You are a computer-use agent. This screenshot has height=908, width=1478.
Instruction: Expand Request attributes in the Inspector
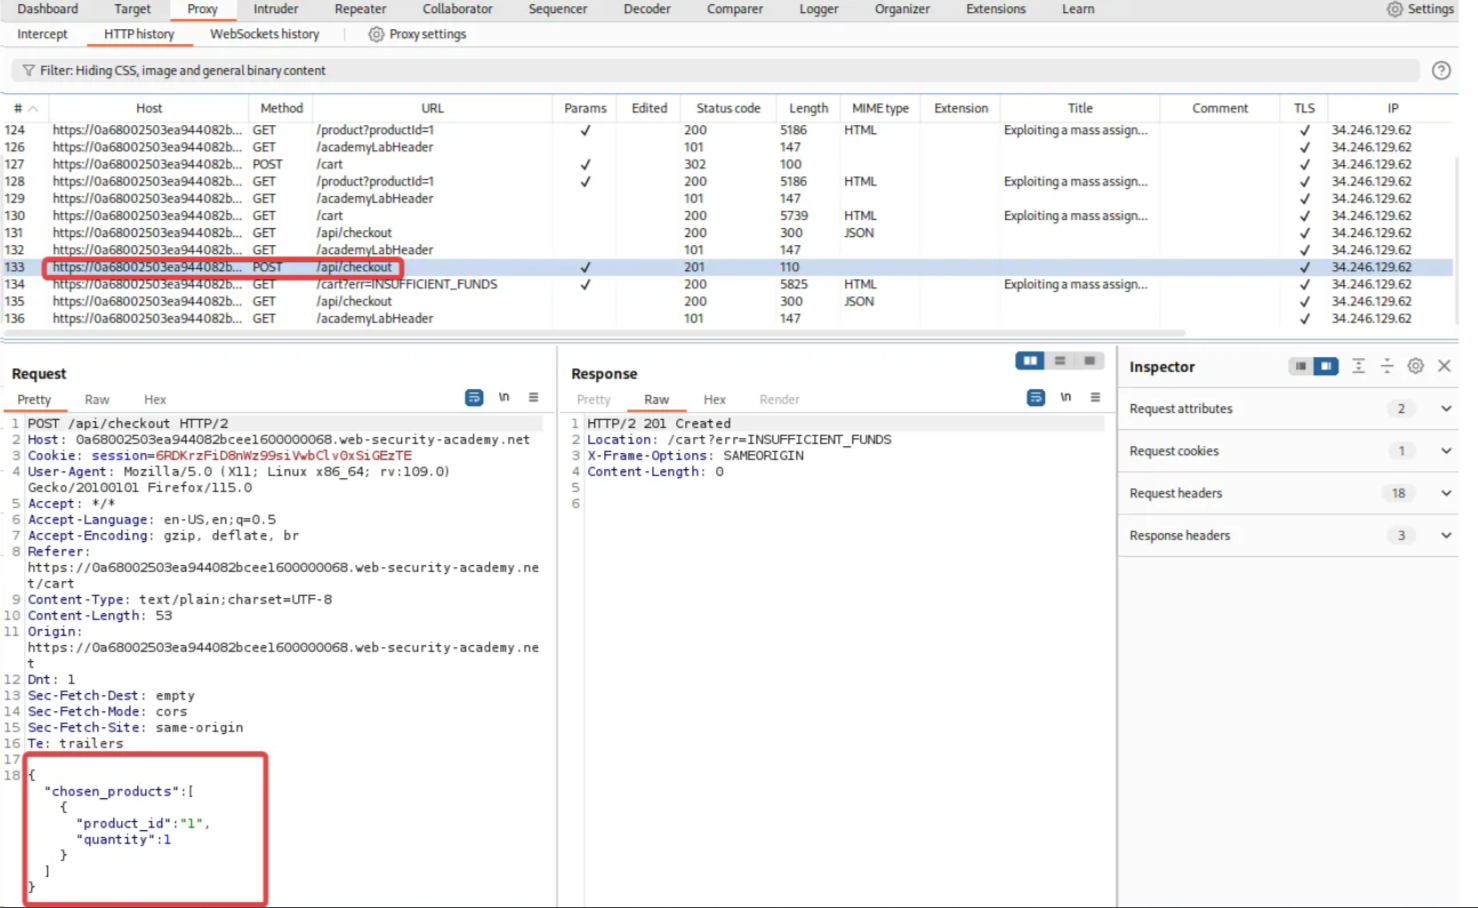click(x=1445, y=408)
